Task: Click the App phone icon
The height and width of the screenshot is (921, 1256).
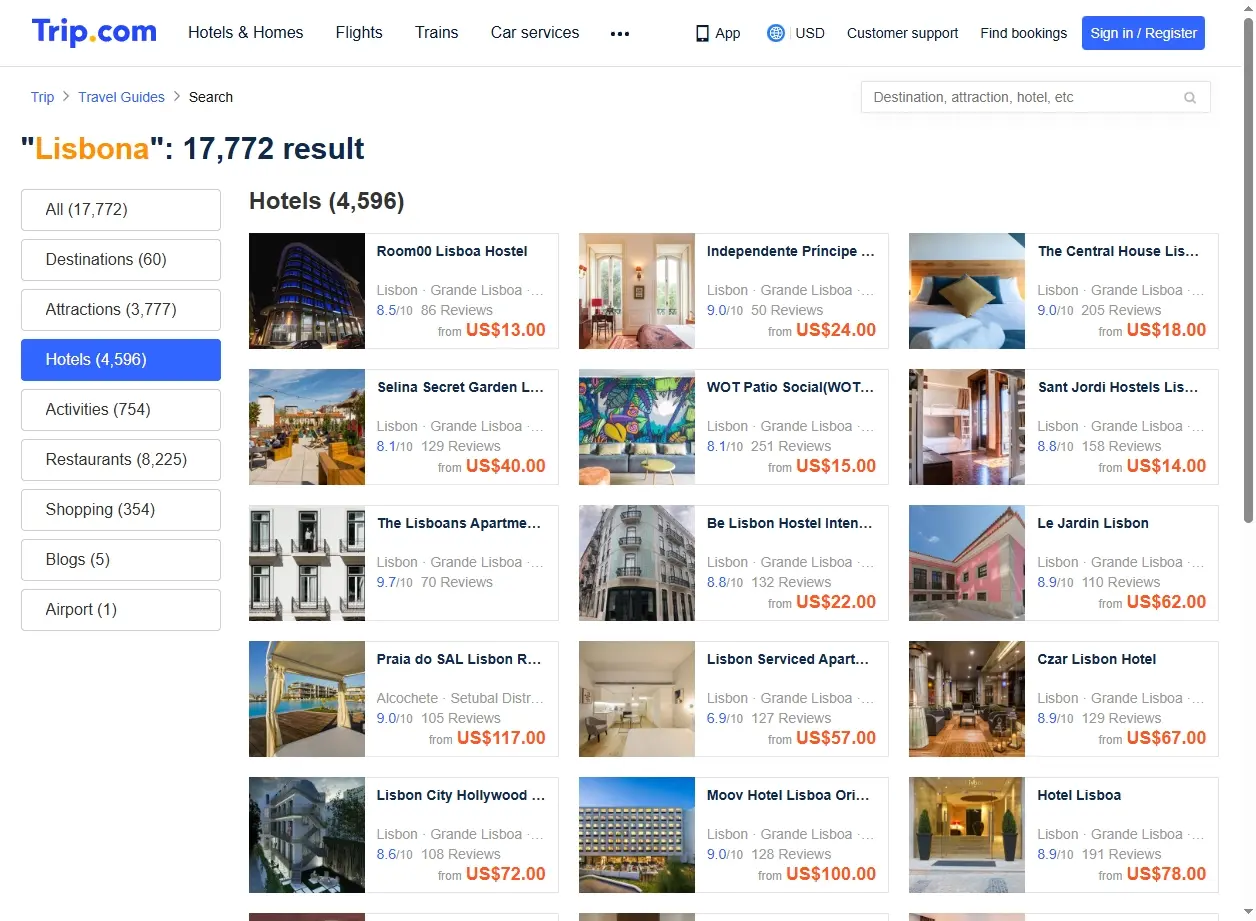Action: click(x=702, y=33)
